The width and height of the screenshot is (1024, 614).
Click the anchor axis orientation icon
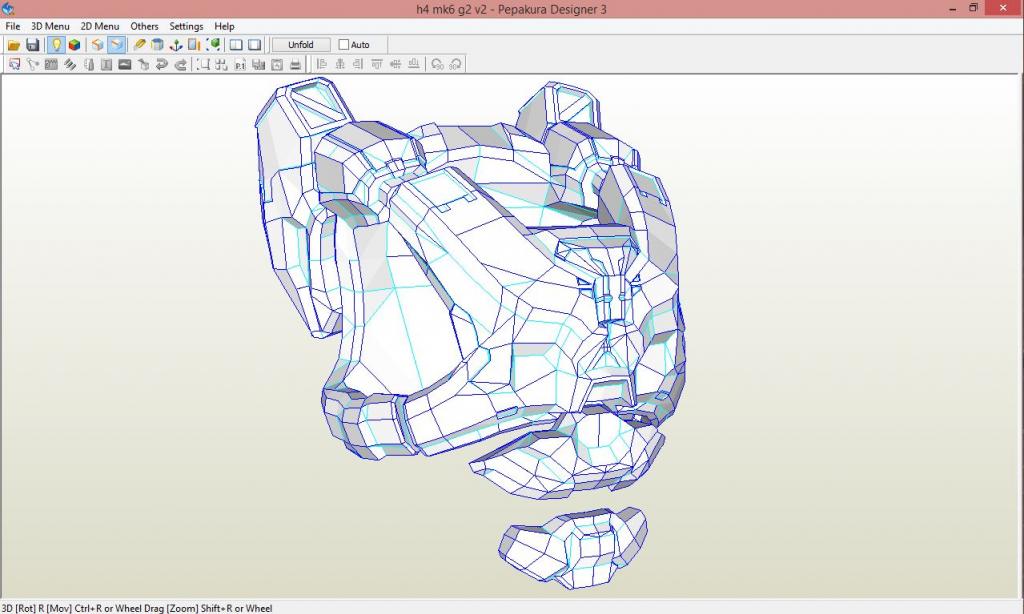pos(176,45)
